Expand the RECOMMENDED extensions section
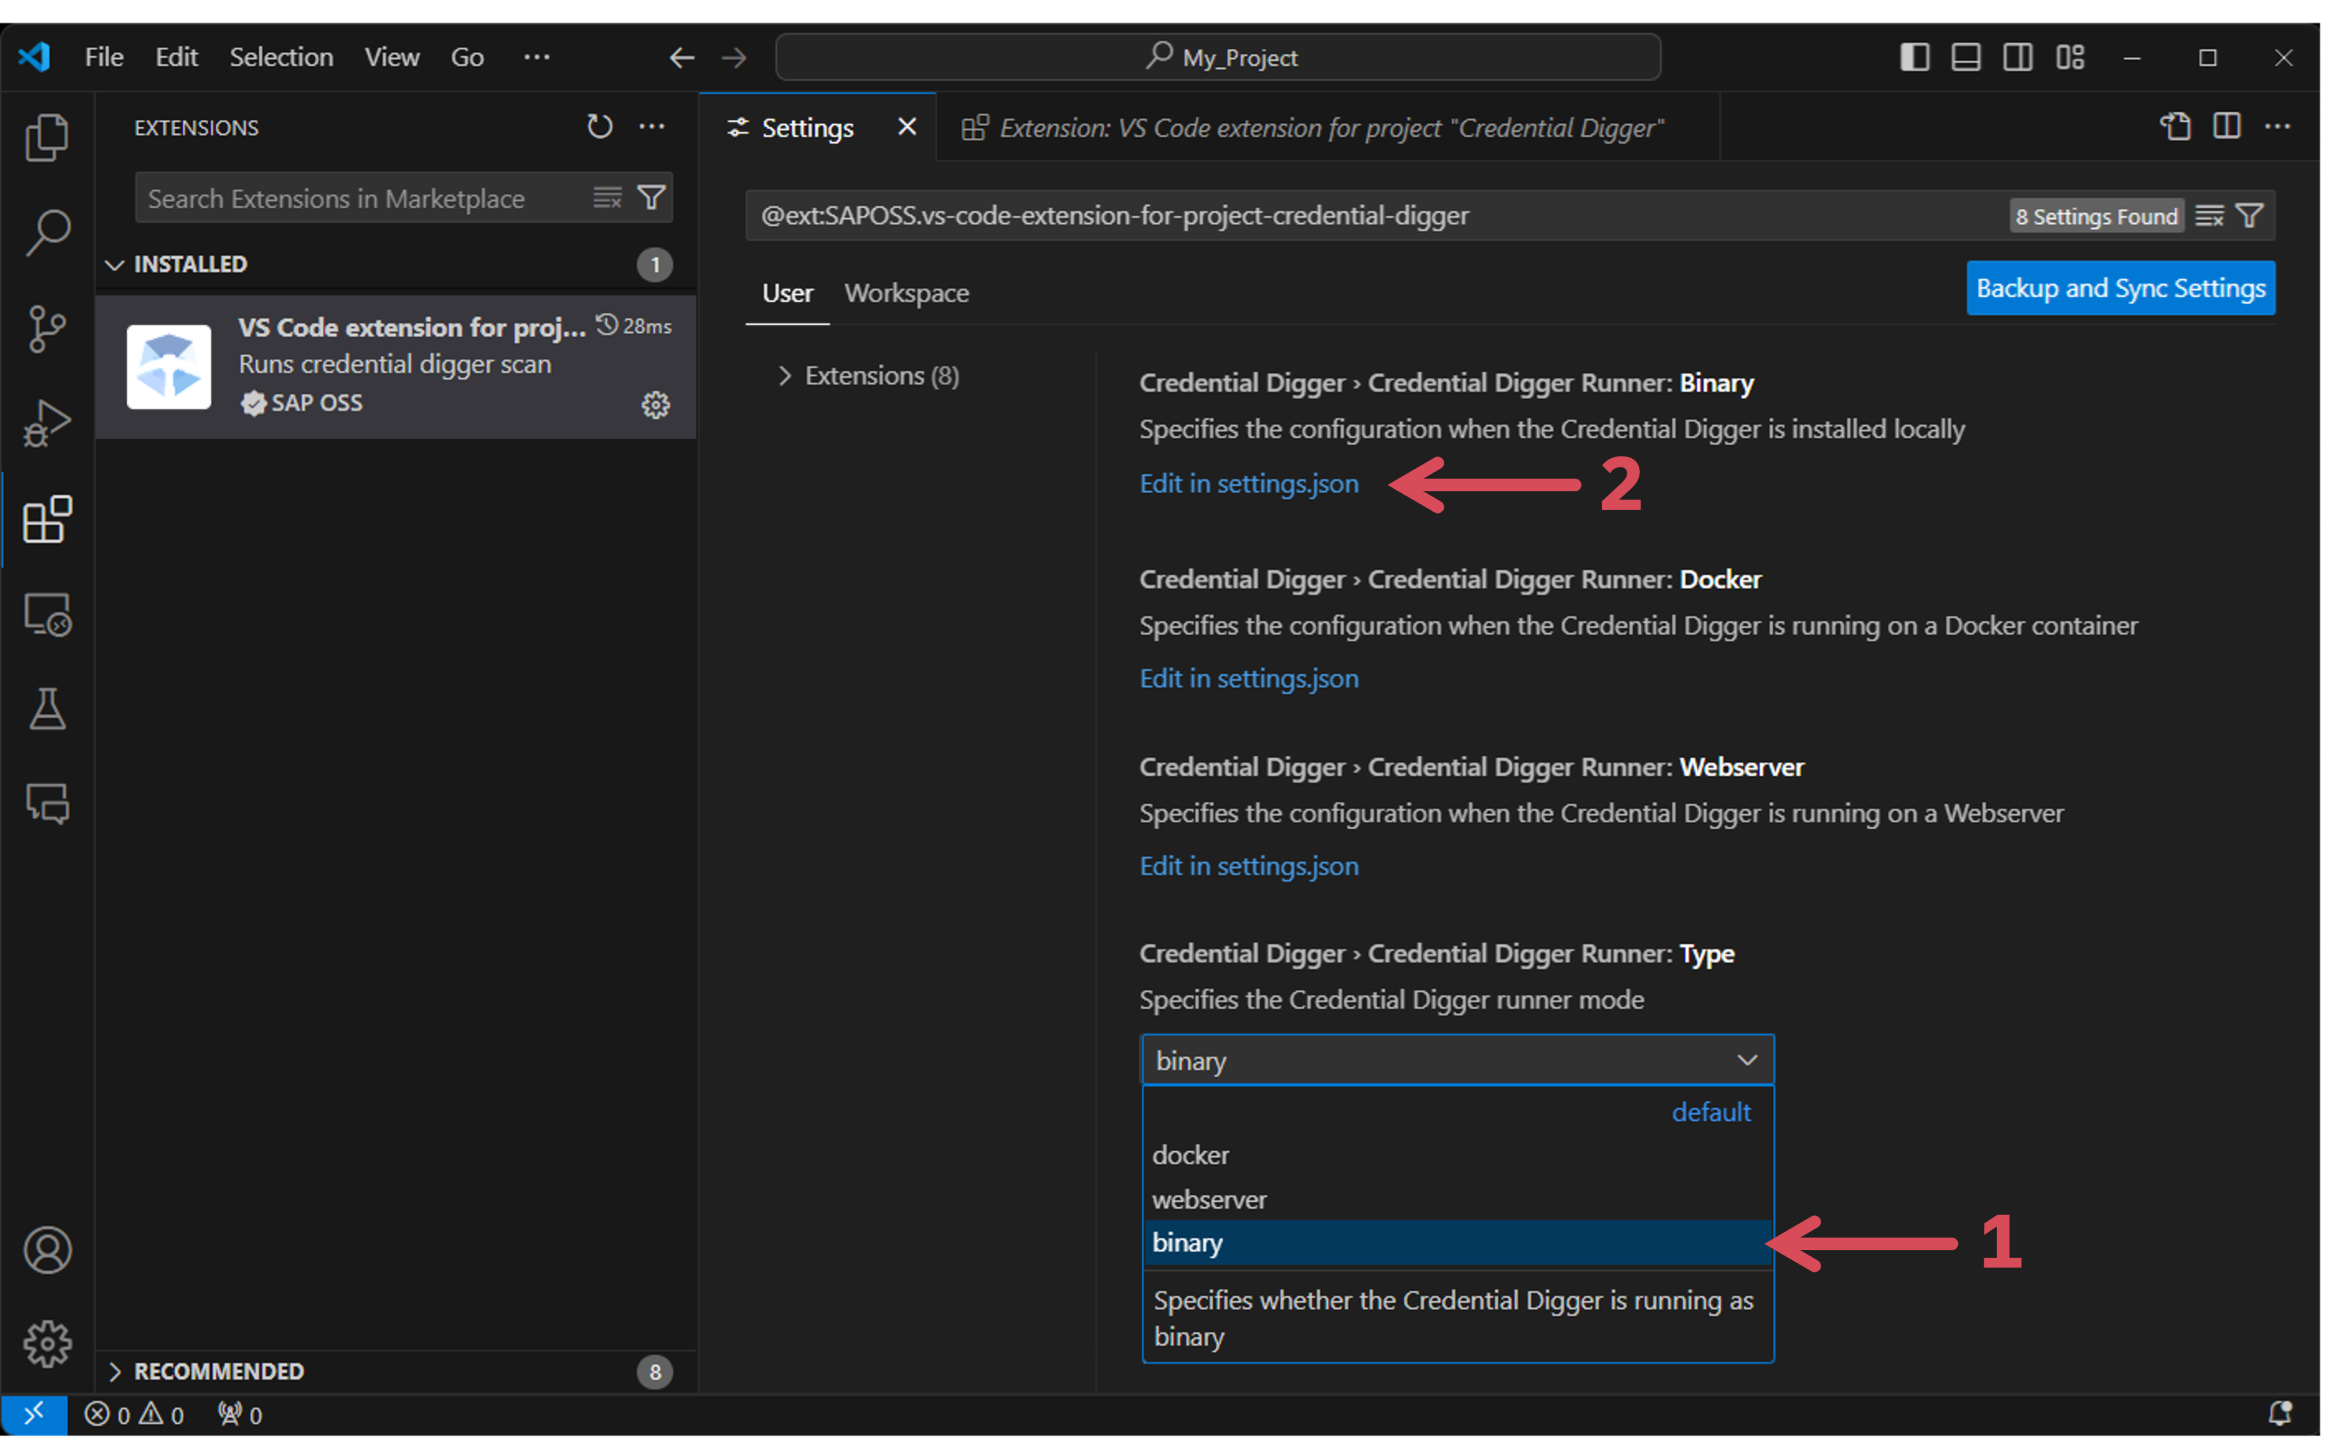Image resolution: width=2330 pixels, height=1444 pixels. (x=395, y=1371)
